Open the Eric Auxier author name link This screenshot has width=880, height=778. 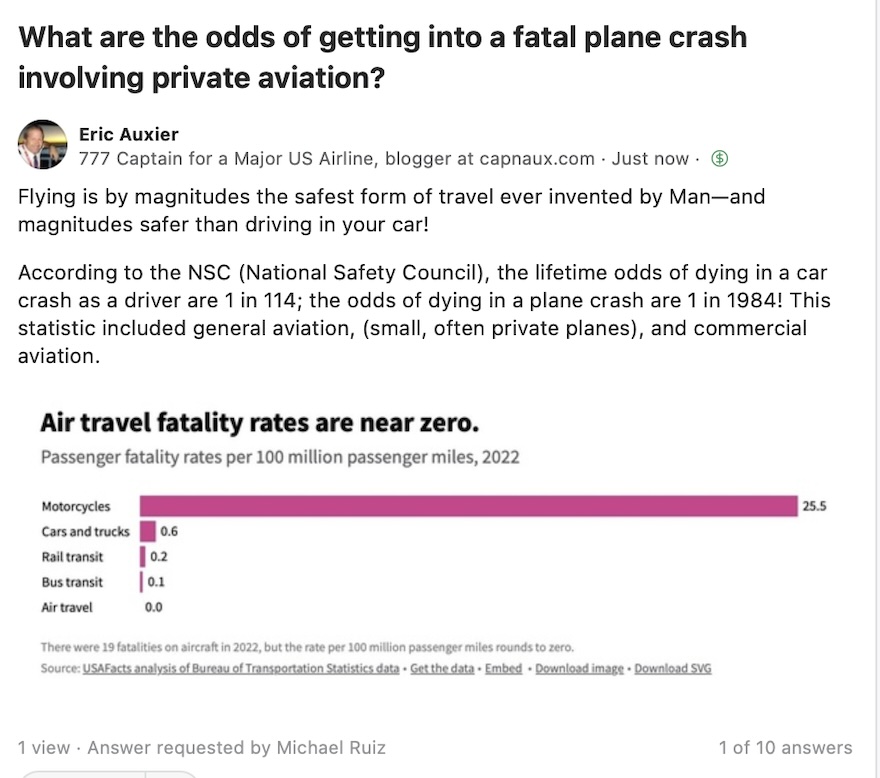click(x=129, y=134)
